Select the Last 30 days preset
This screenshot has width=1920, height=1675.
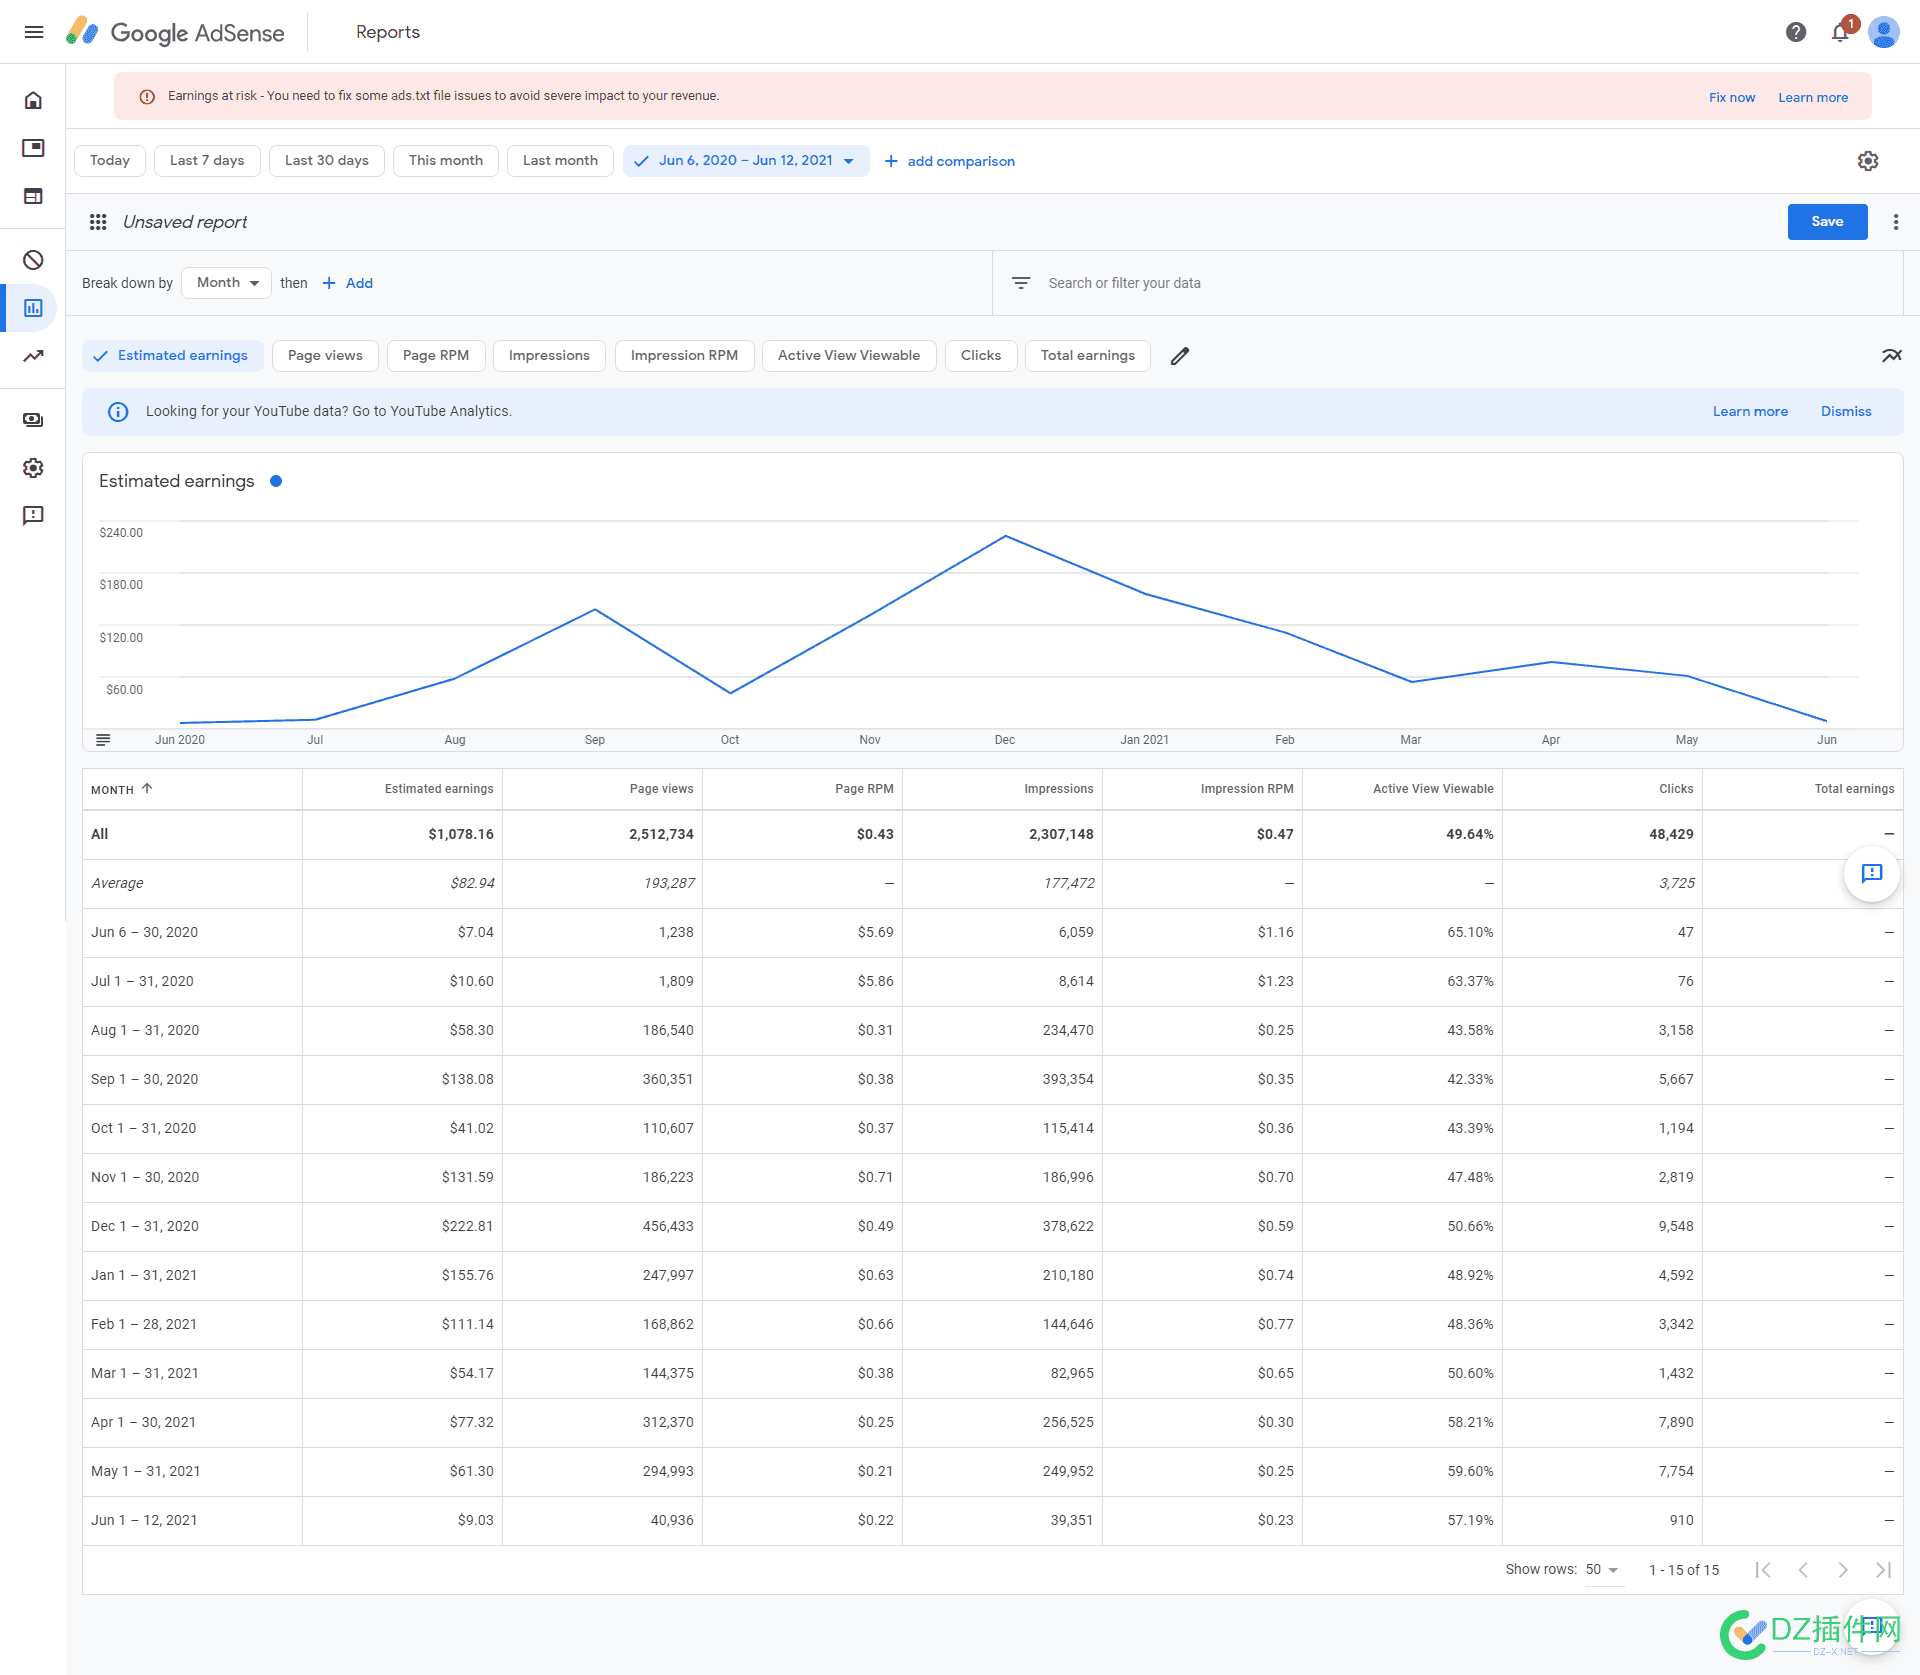327,161
